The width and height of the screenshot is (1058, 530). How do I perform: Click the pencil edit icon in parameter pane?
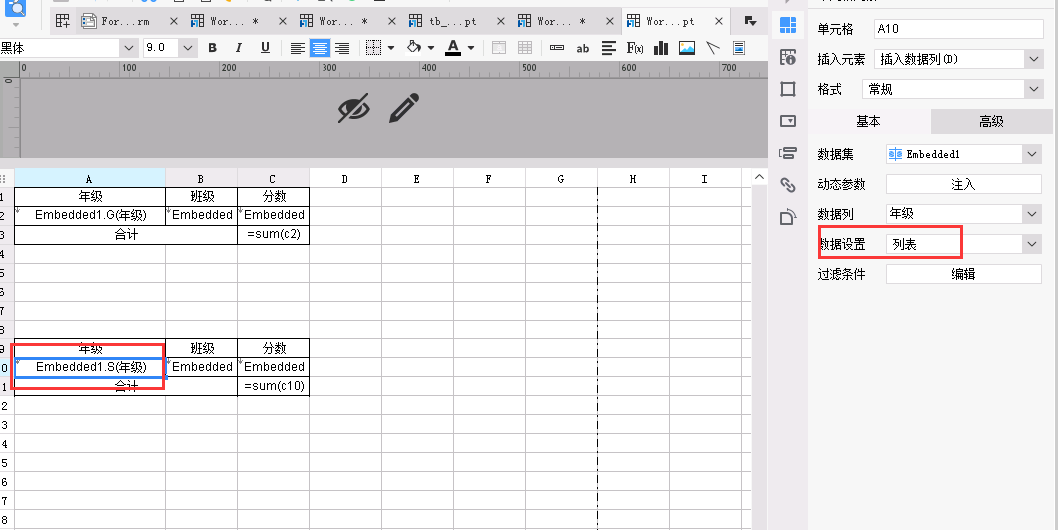(x=403, y=108)
